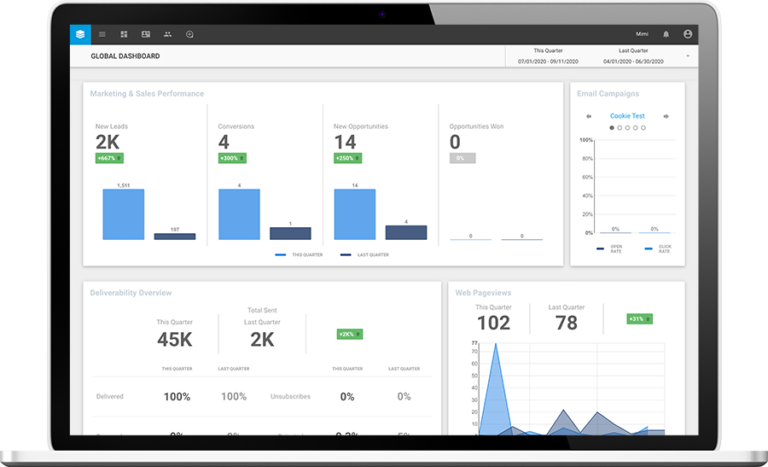
Task: Click the user account avatar icon
Action: tap(687, 34)
